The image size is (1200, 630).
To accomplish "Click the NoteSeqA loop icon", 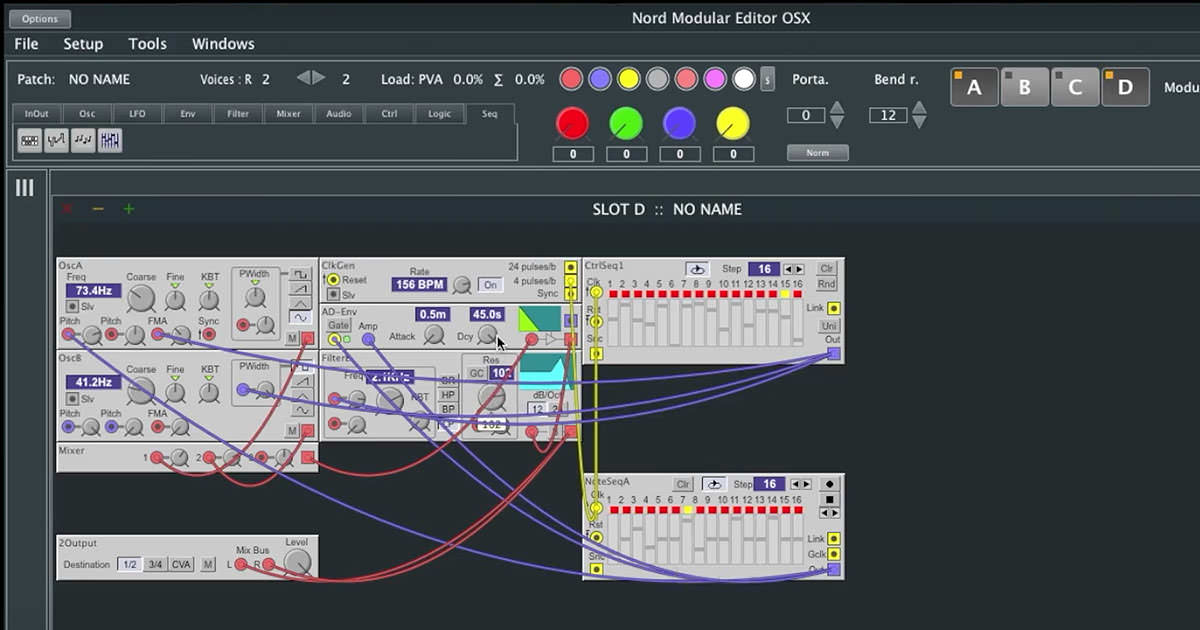I will (713, 484).
